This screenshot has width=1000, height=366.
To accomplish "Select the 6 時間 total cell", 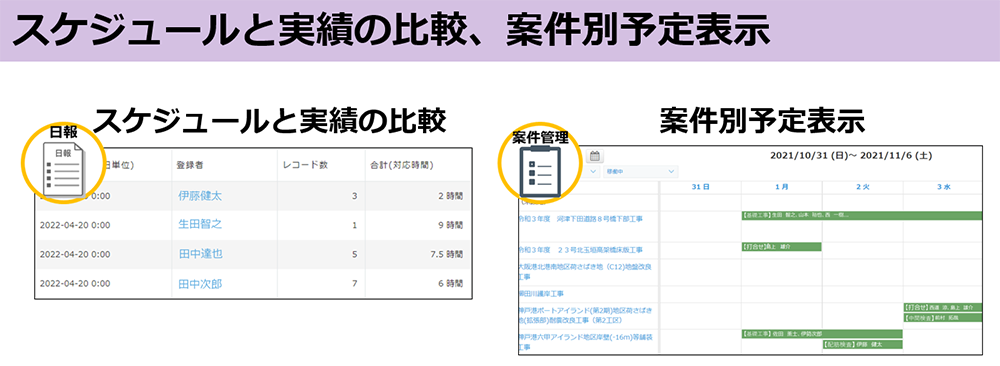I will coord(450,284).
